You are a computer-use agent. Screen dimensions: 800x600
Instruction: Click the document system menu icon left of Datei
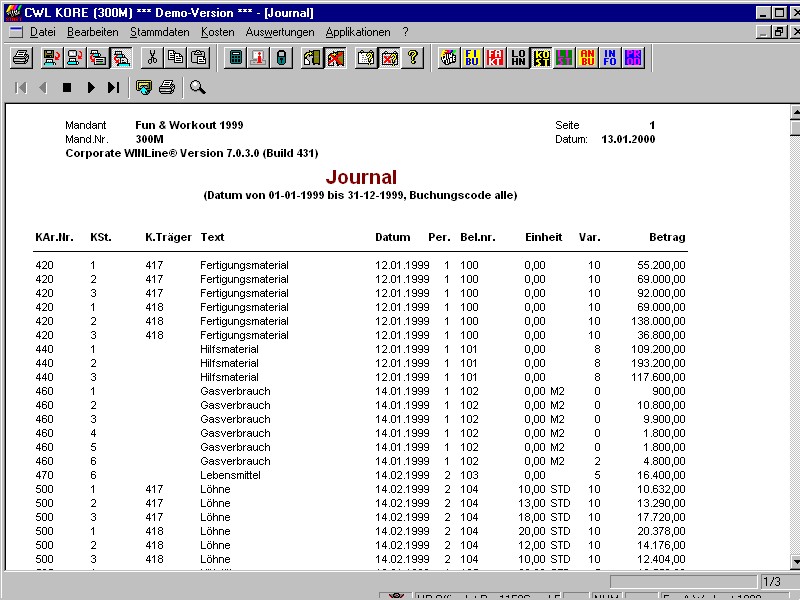(x=16, y=32)
